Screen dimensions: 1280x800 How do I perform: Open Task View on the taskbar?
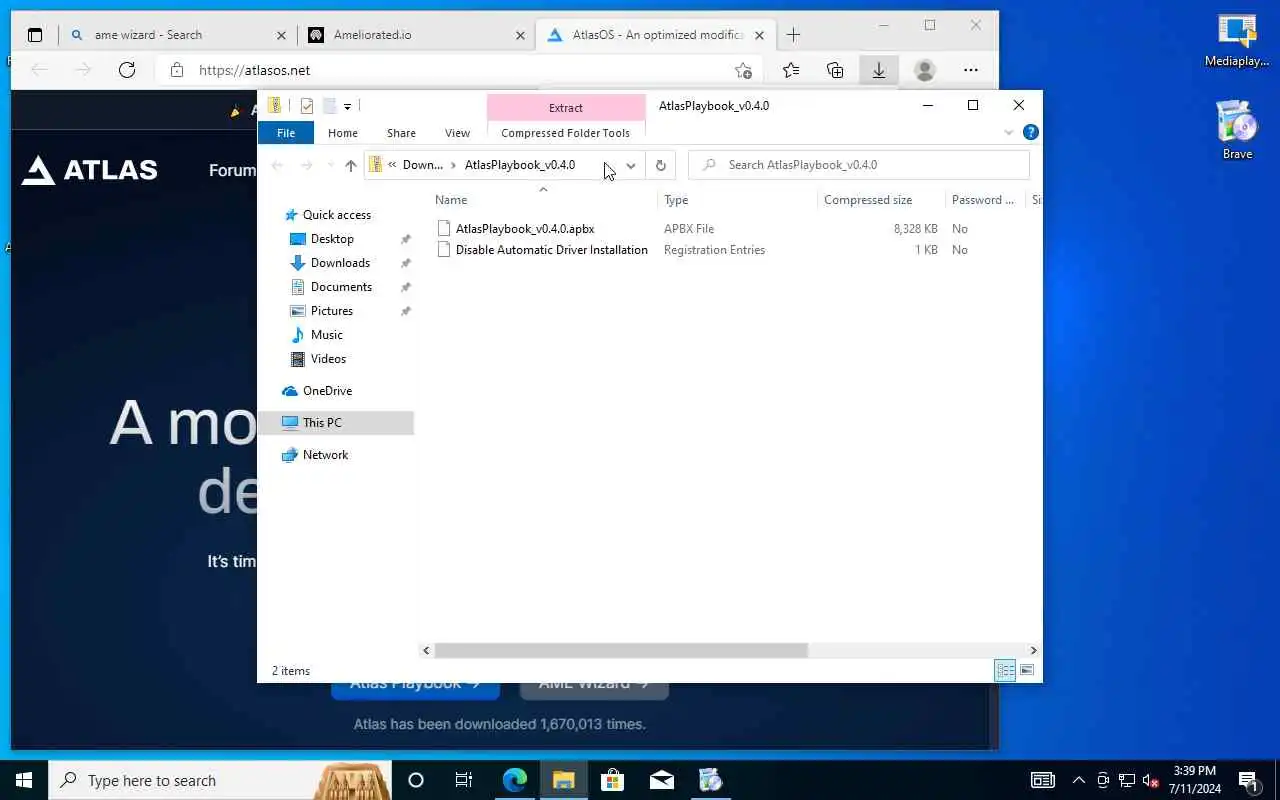[464, 780]
